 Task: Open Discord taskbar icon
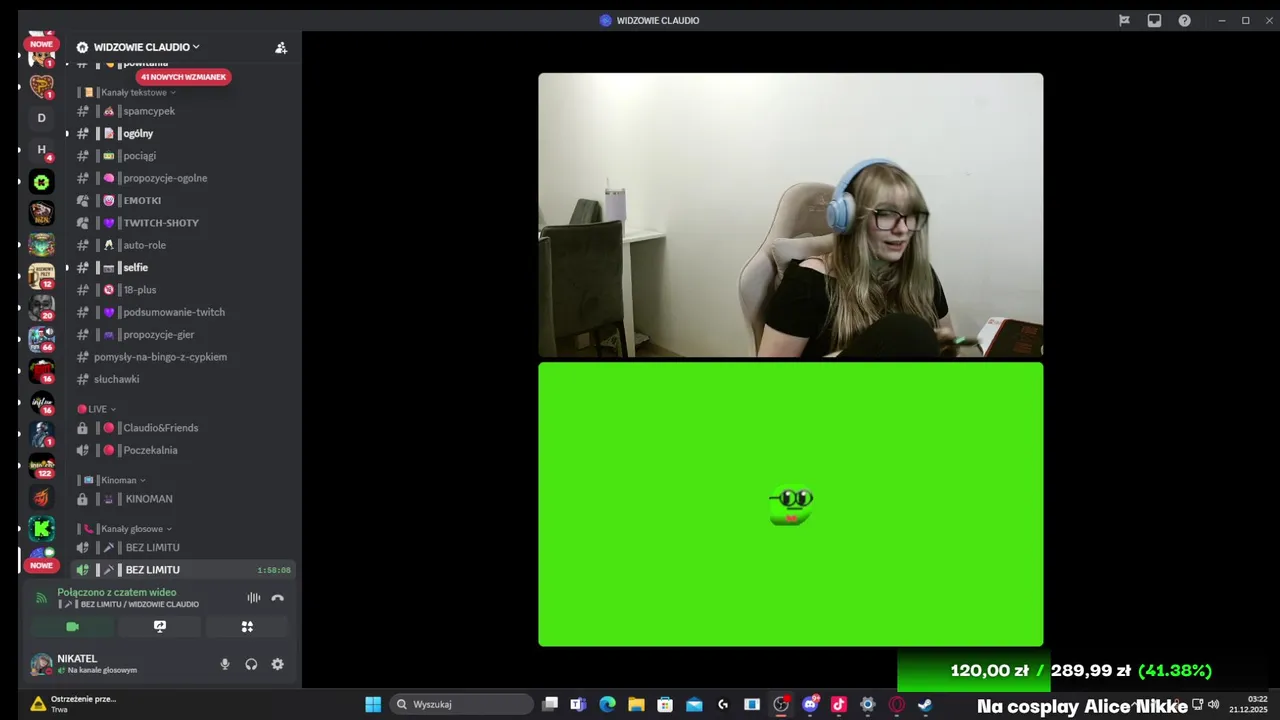[810, 704]
